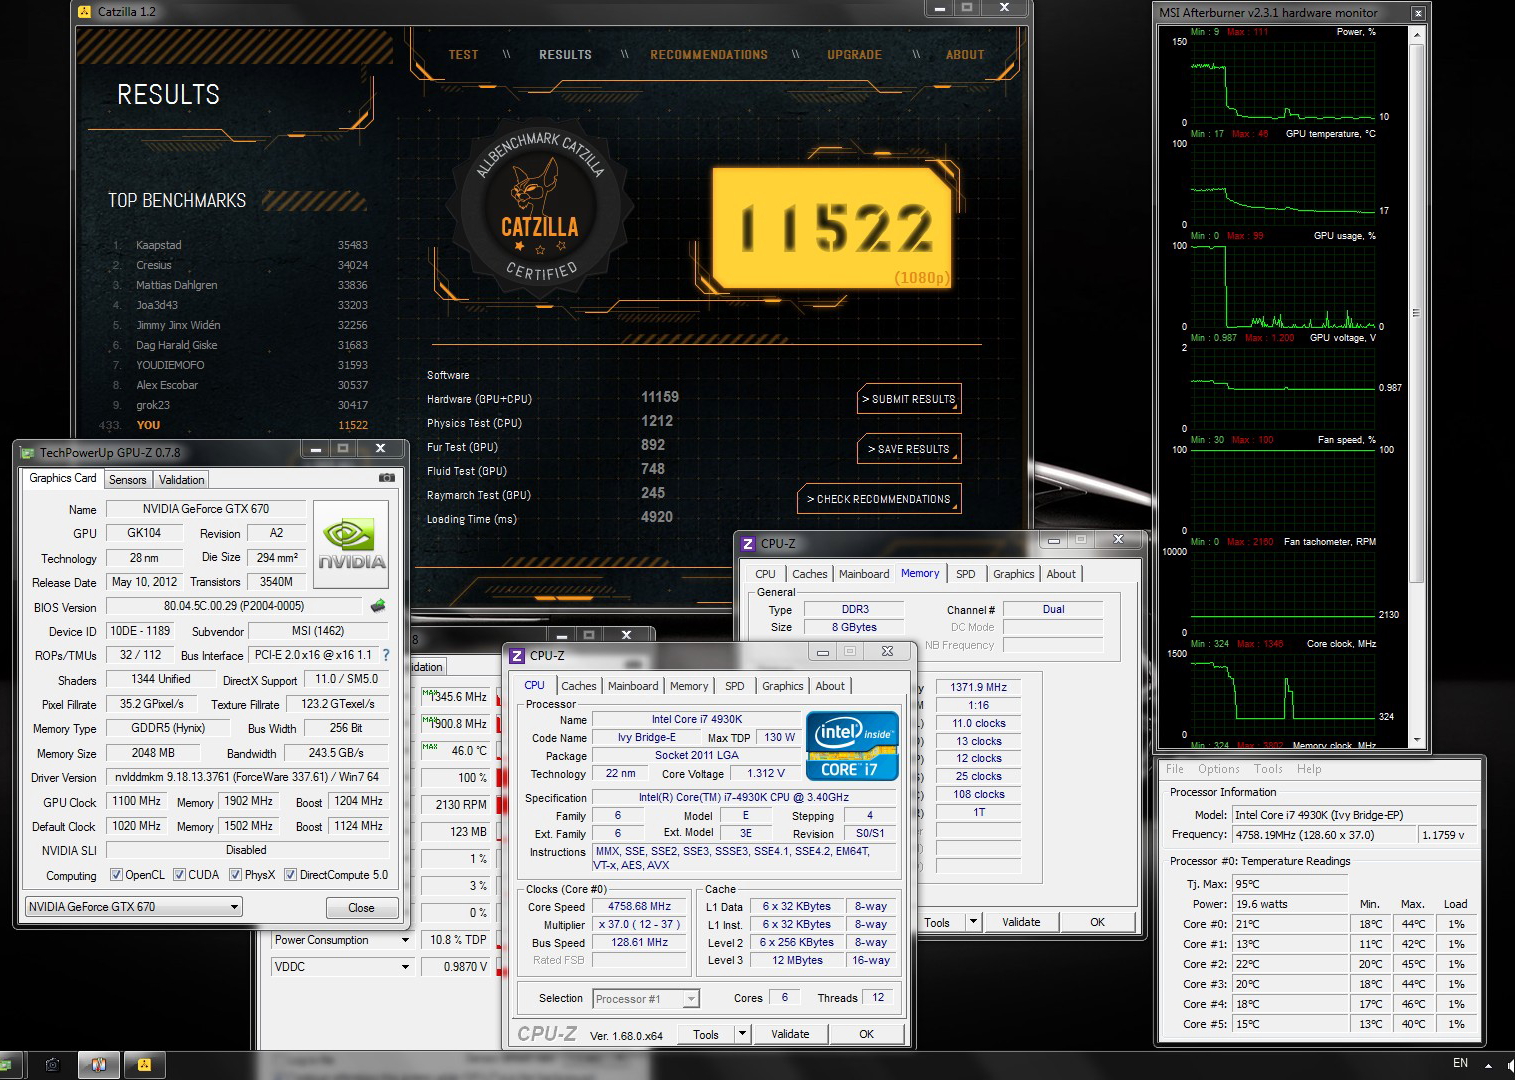The width and height of the screenshot is (1515, 1080).
Task: Click OK in CPU-Z Memory window
Action: click(1097, 922)
